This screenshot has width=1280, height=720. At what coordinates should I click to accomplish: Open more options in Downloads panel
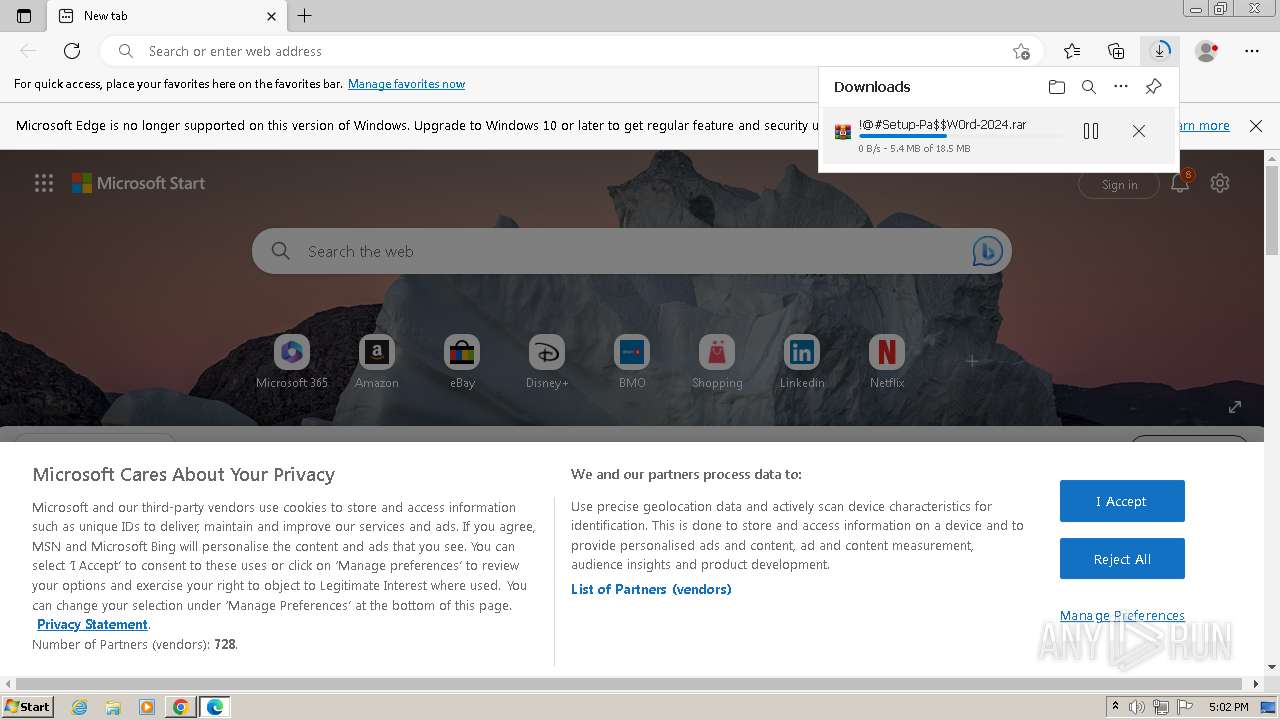1121,87
